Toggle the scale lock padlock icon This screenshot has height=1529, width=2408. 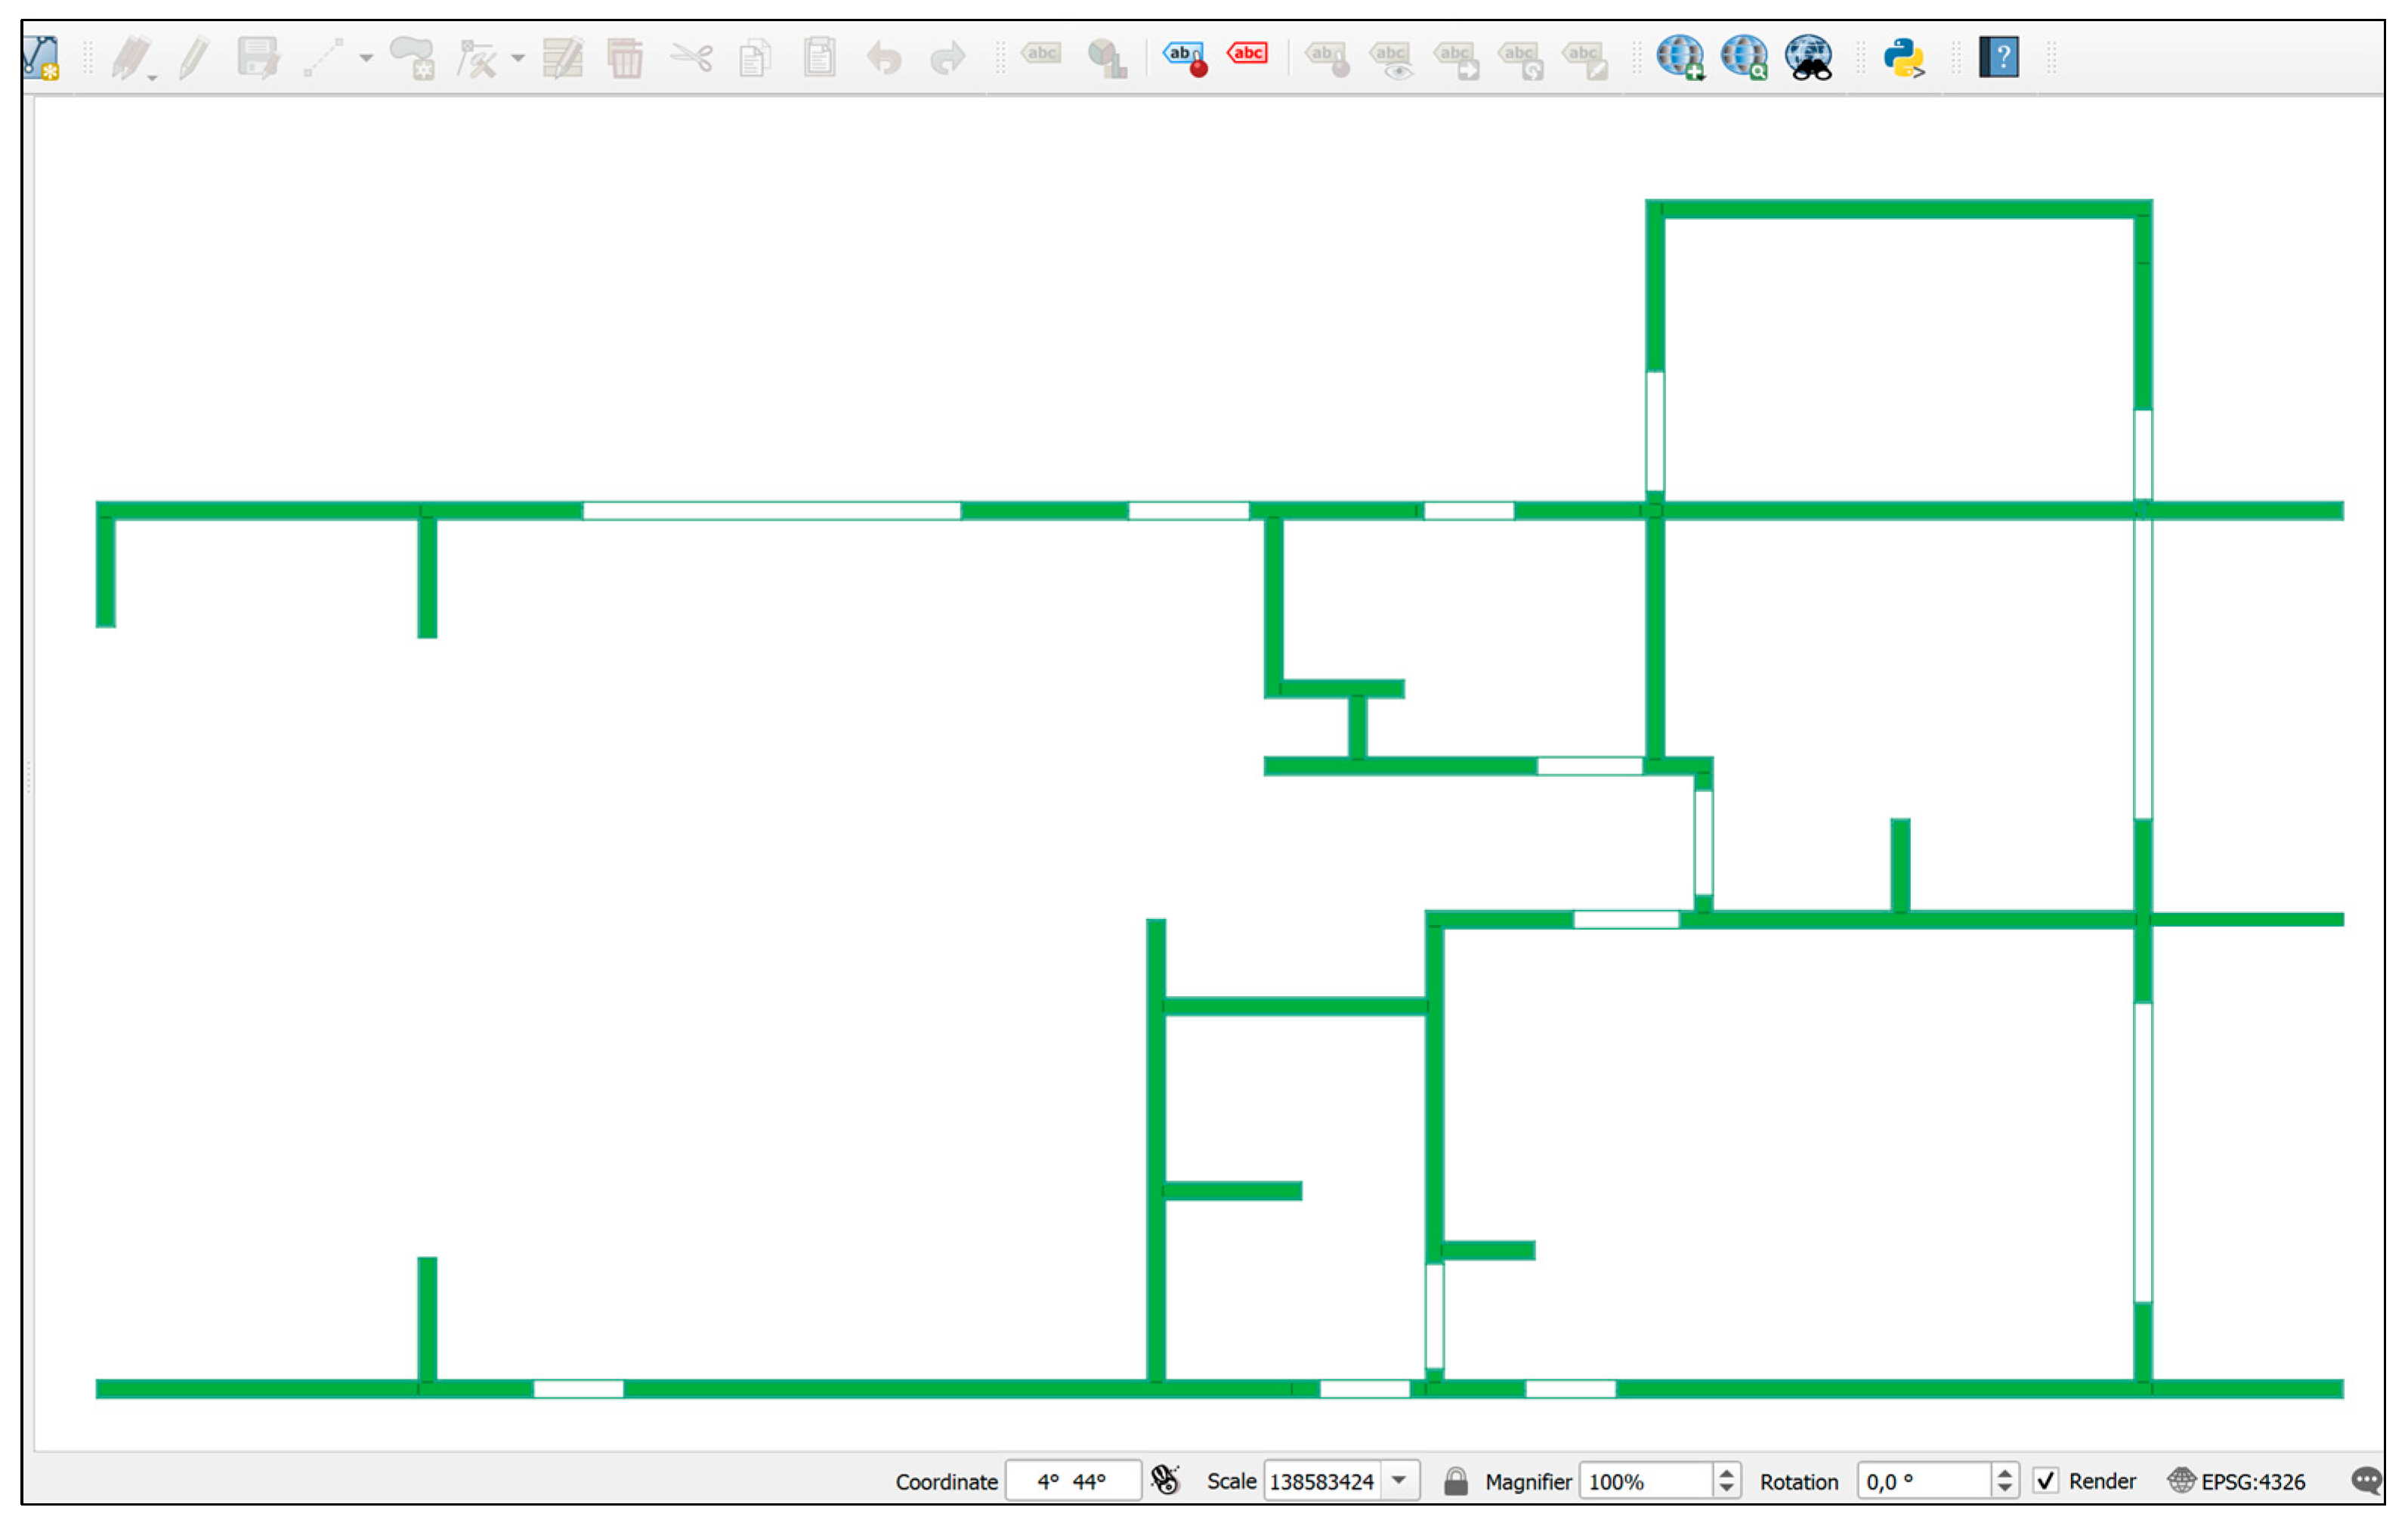click(1456, 1481)
